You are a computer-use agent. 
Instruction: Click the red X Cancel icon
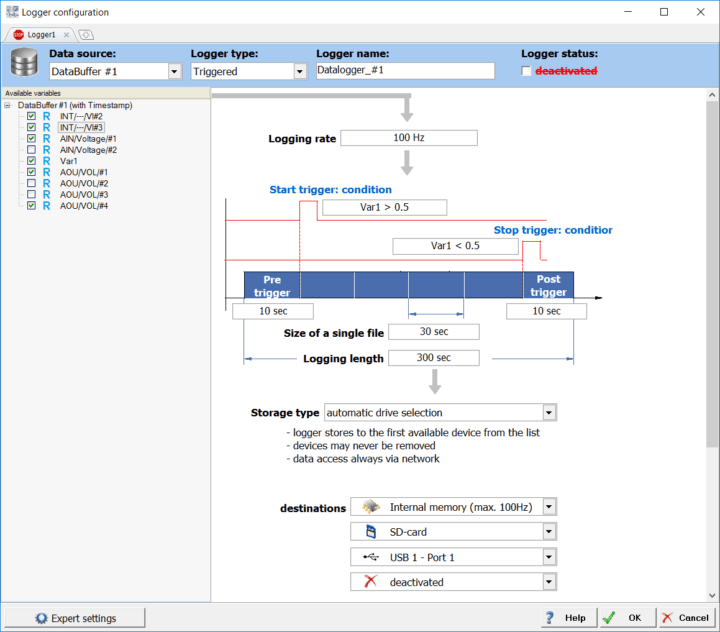pos(667,618)
